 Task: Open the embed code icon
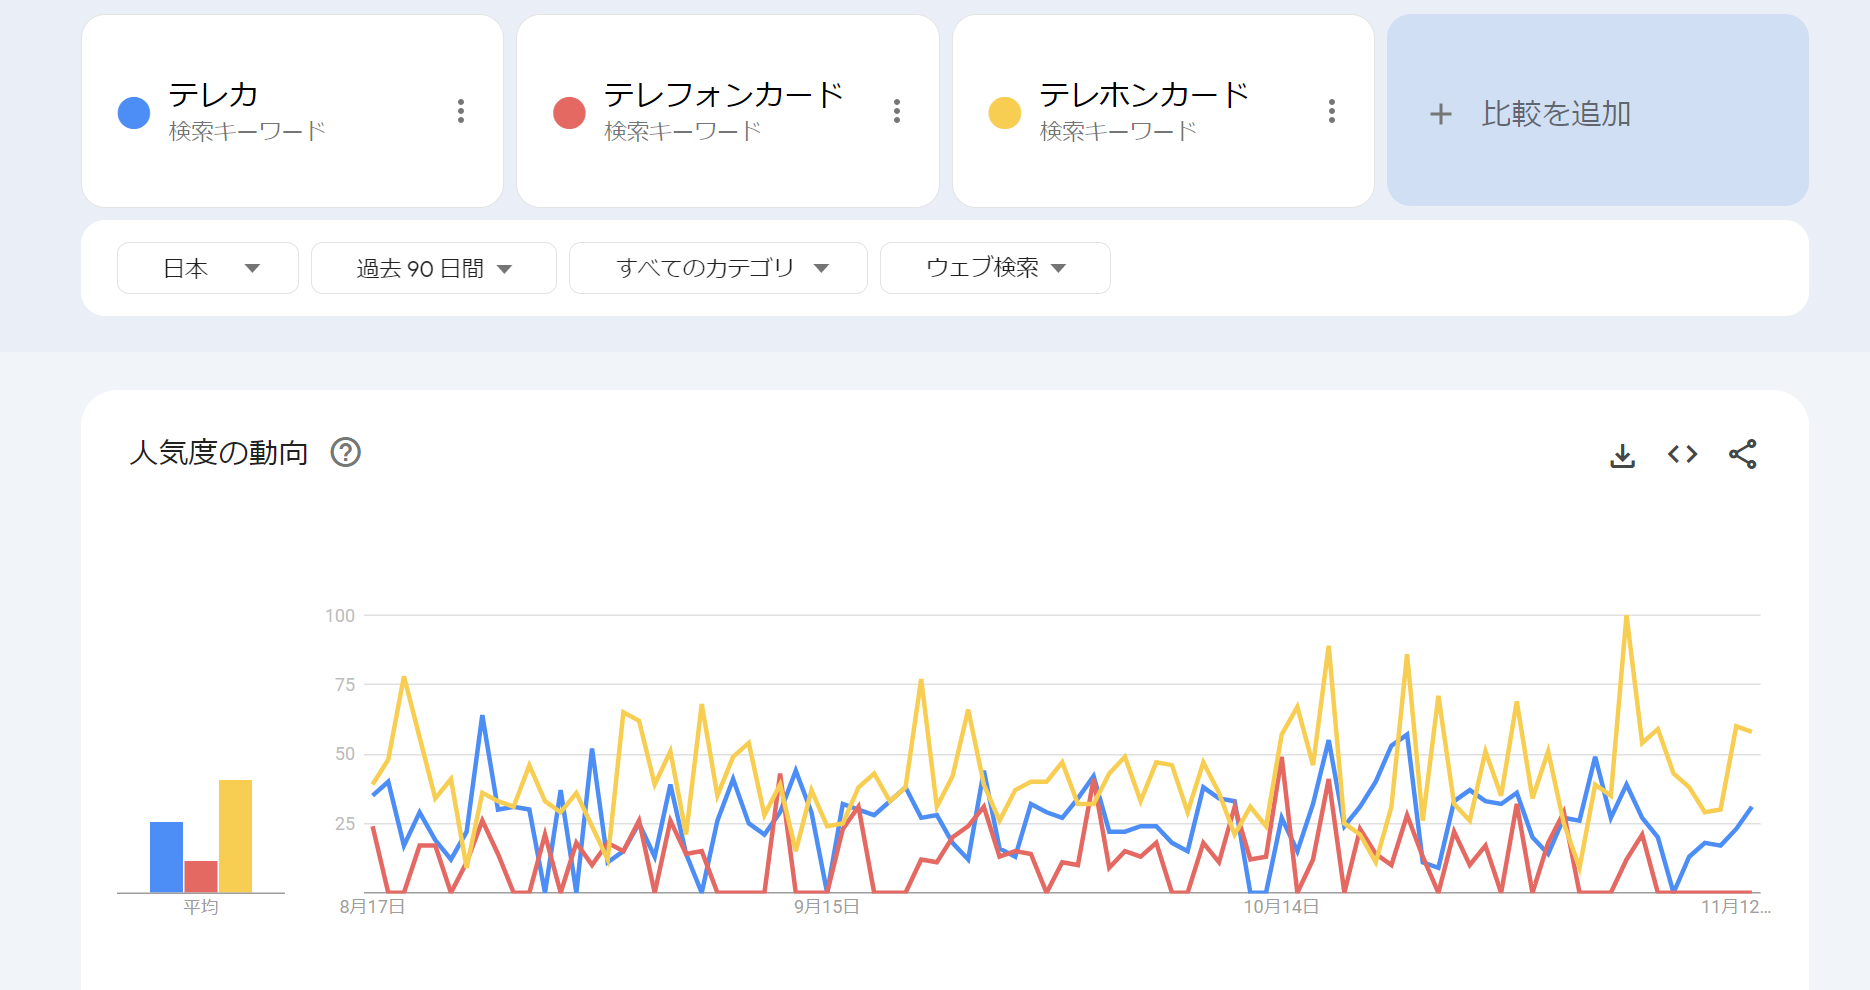click(1683, 455)
